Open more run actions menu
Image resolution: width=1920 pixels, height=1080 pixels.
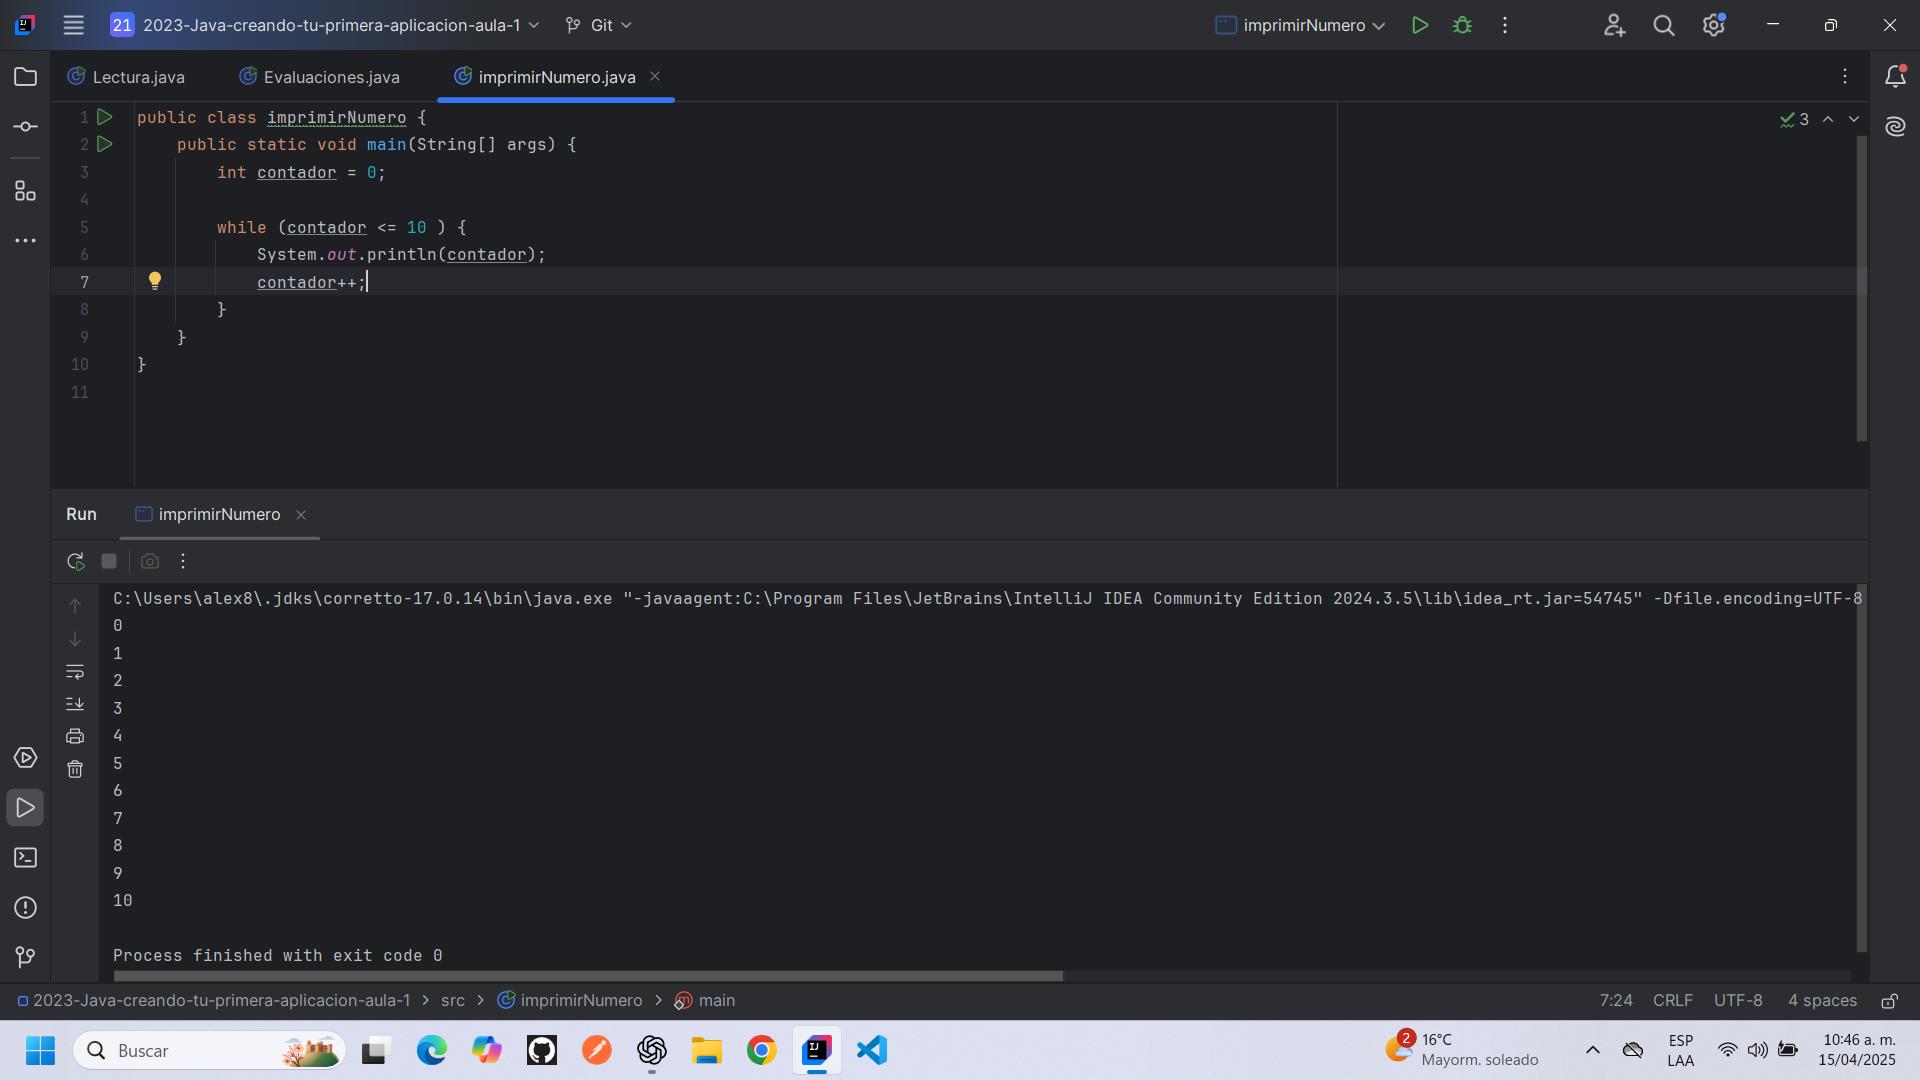click(x=1504, y=25)
